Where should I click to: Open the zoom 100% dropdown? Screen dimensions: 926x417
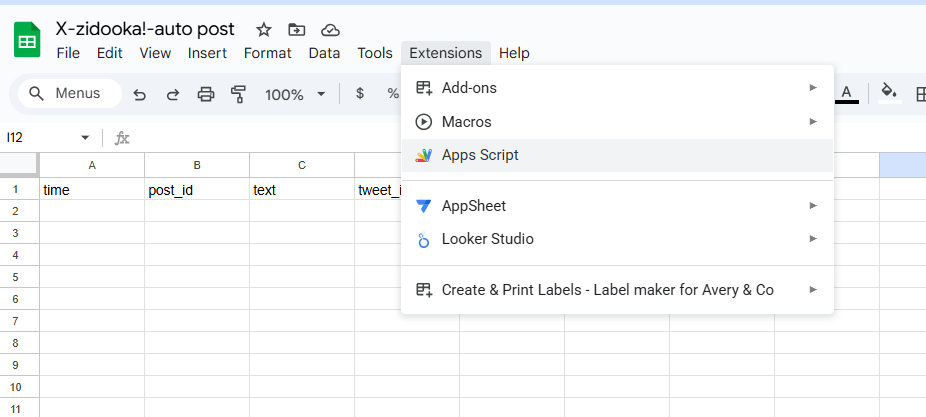[x=295, y=94]
